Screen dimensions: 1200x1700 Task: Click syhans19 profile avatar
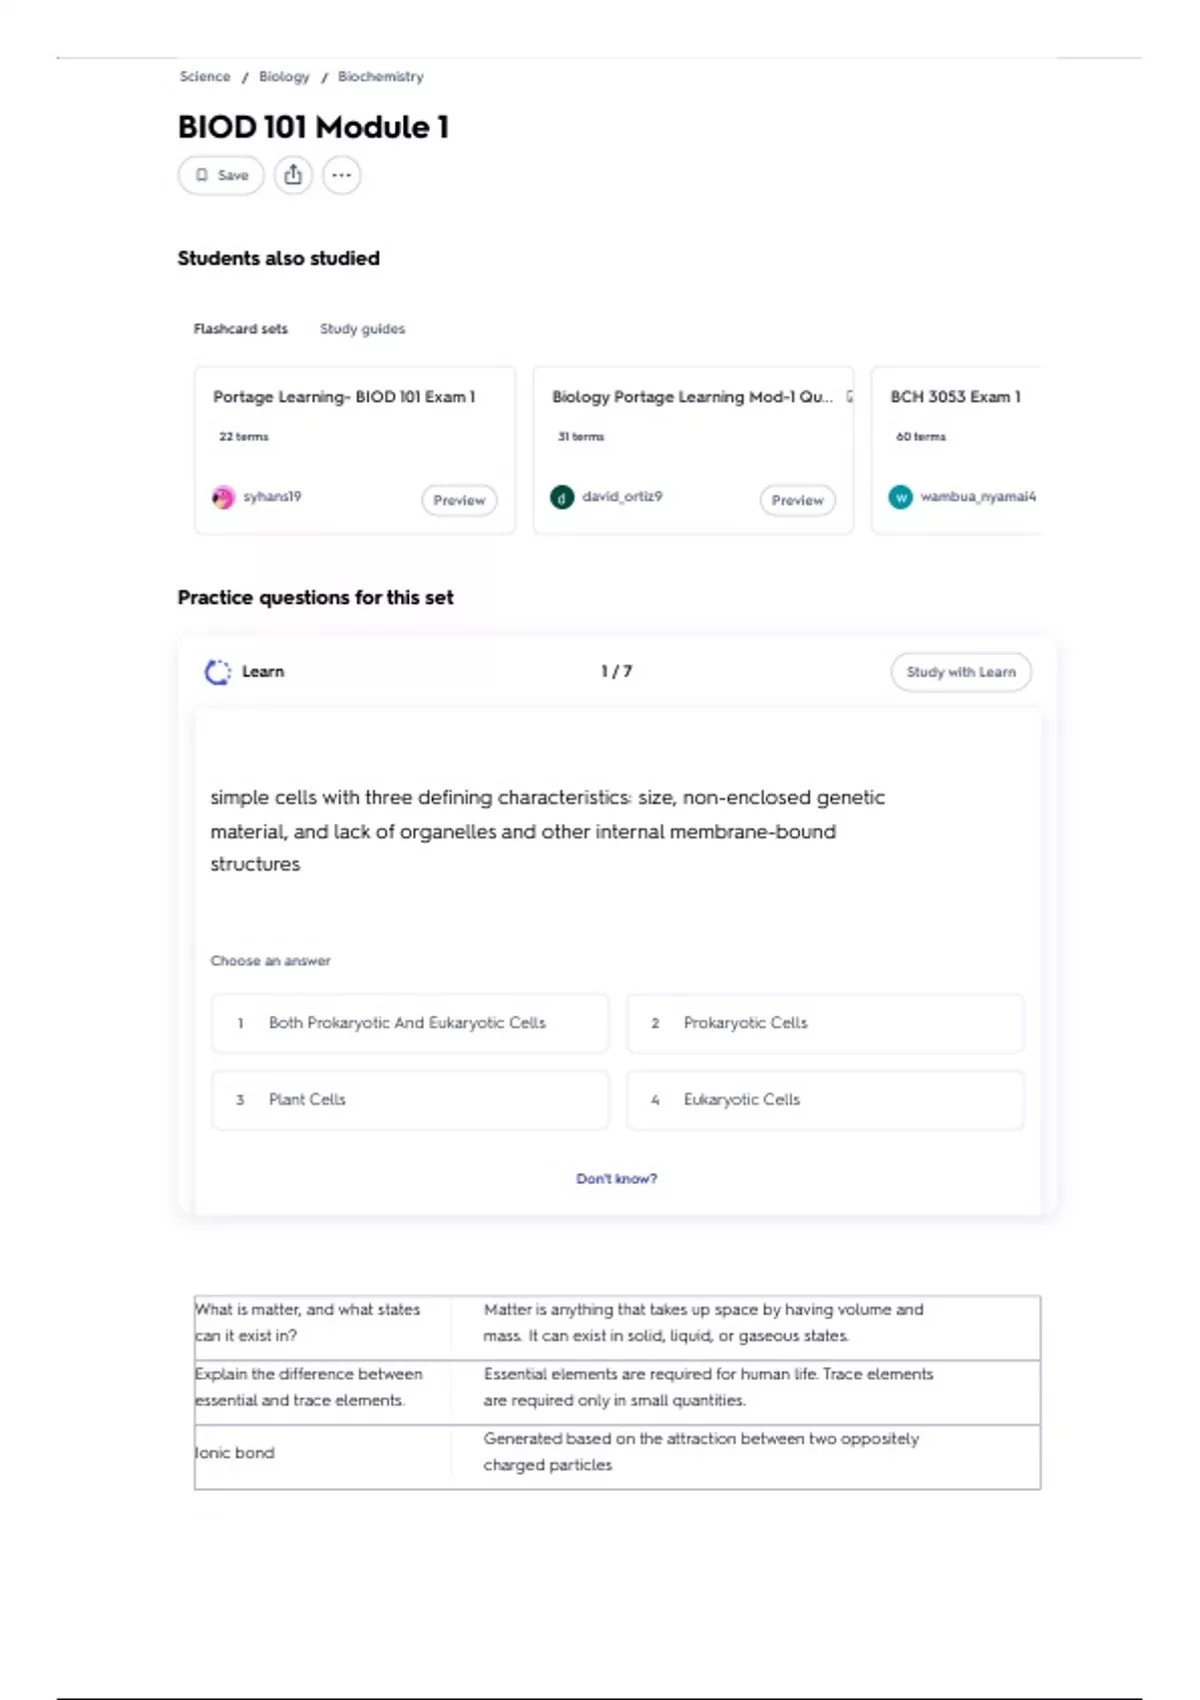click(223, 497)
